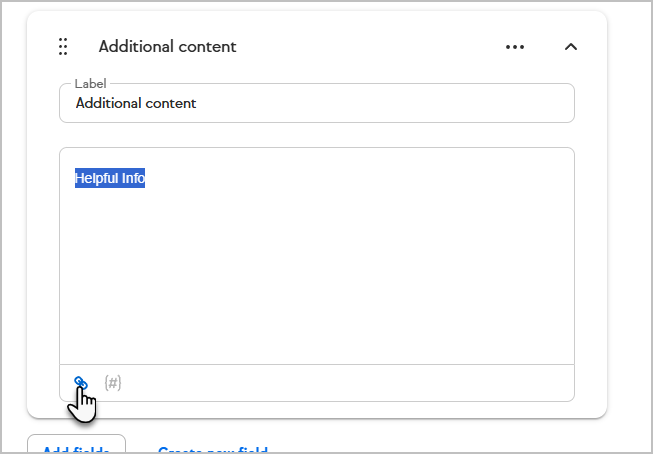Open the three-dot options menu

coord(515,47)
